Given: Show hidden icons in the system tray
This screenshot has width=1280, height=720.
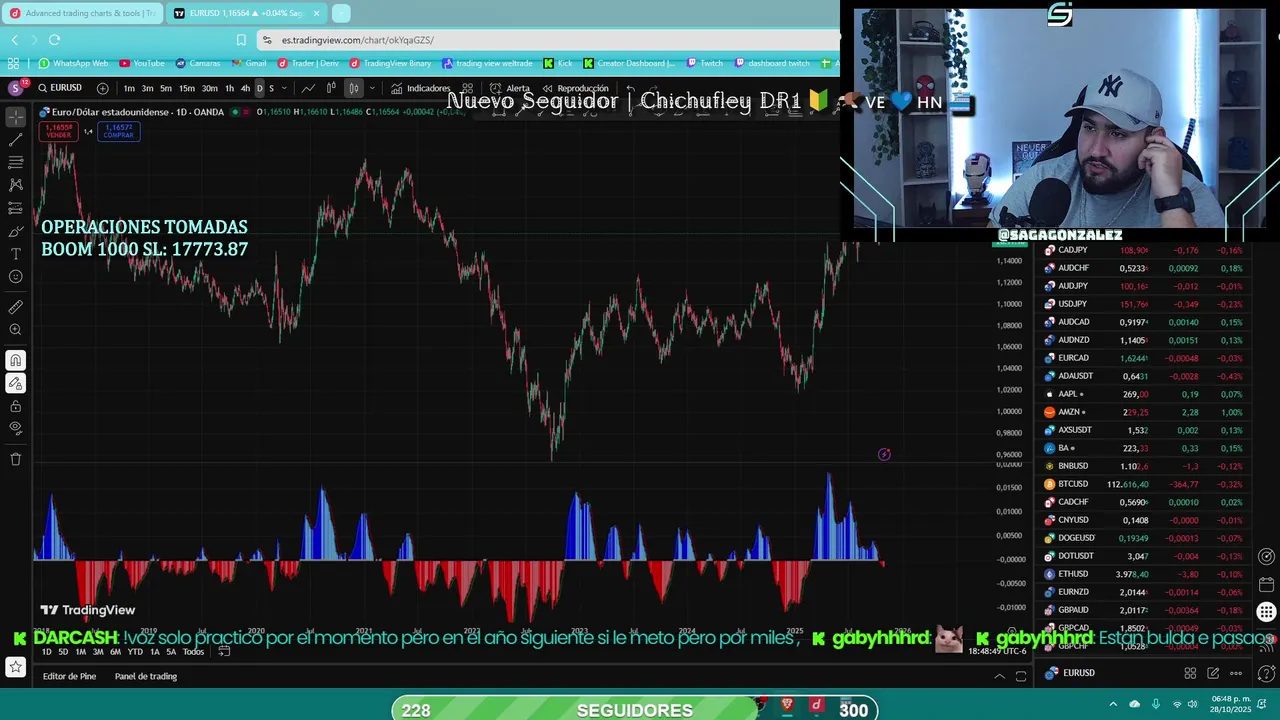Looking at the screenshot, I should pos(1112,704).
